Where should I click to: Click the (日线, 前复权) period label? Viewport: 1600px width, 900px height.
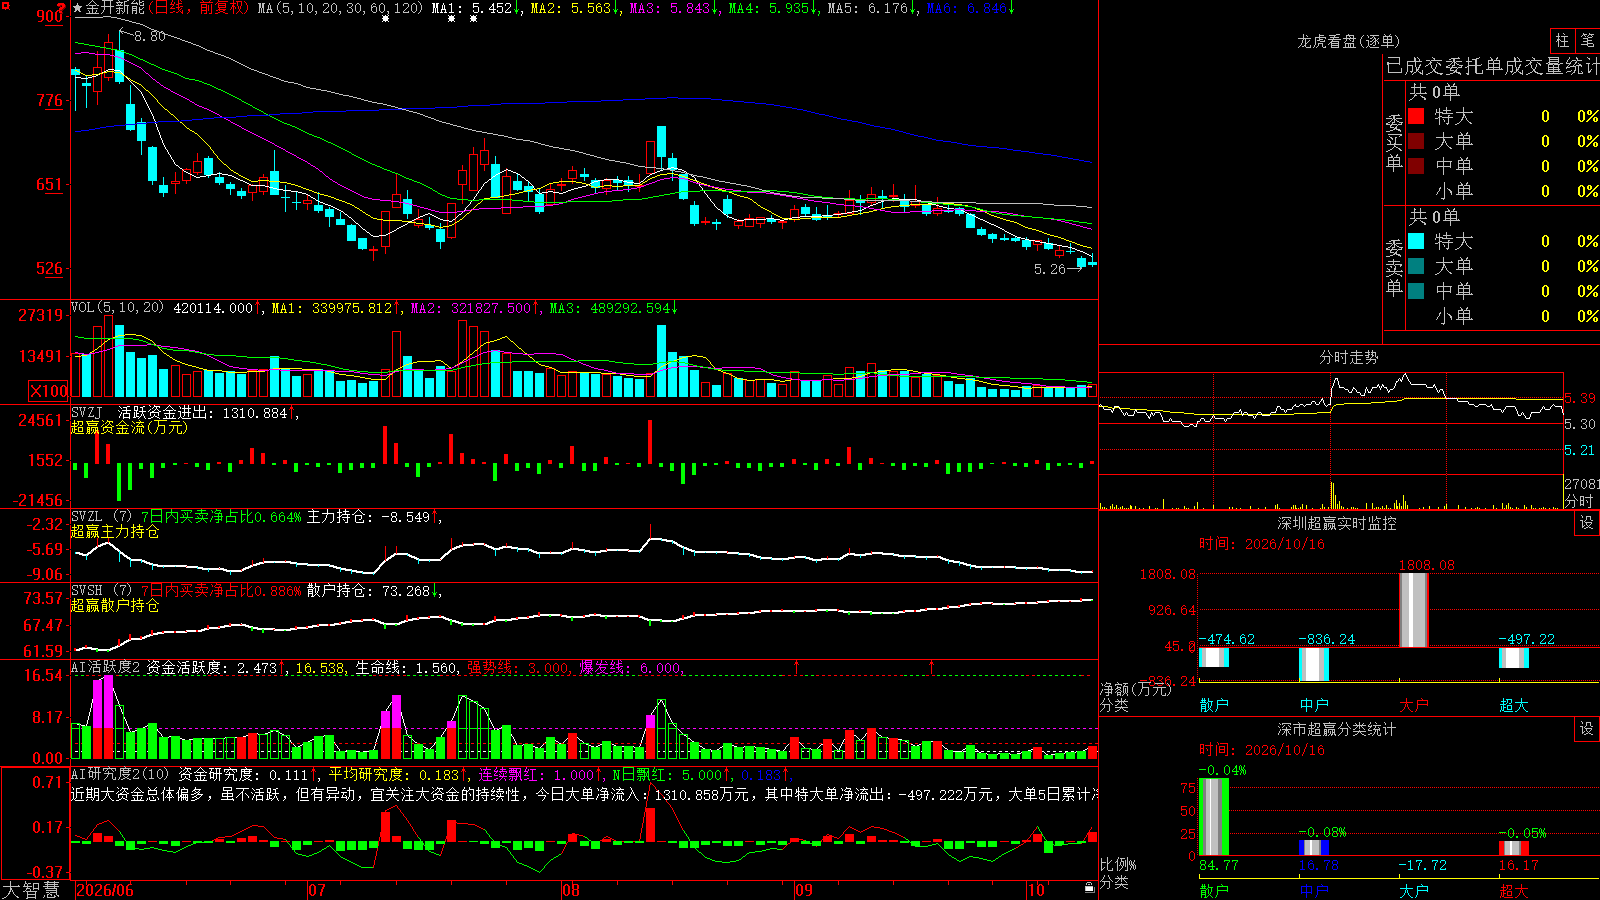click(199, 8)
